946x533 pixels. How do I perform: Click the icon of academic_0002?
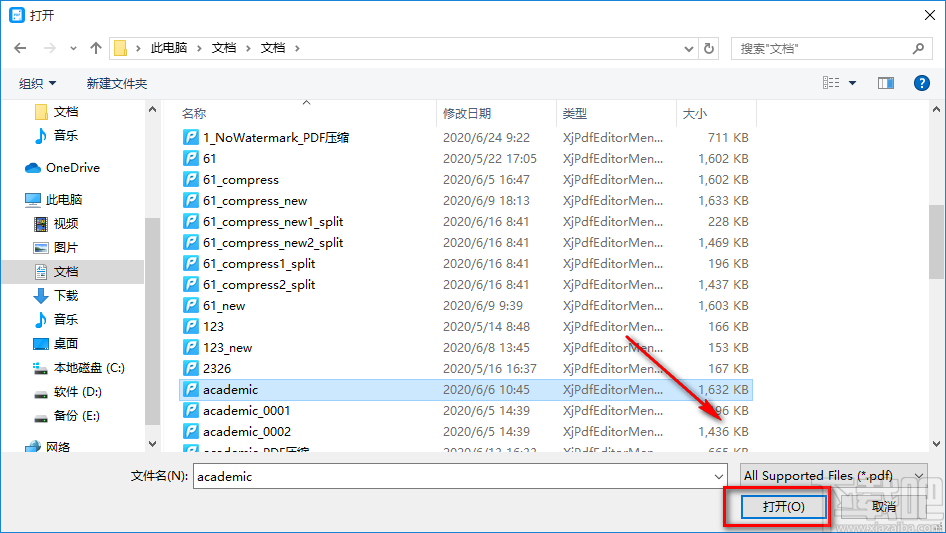pos(191,432)
